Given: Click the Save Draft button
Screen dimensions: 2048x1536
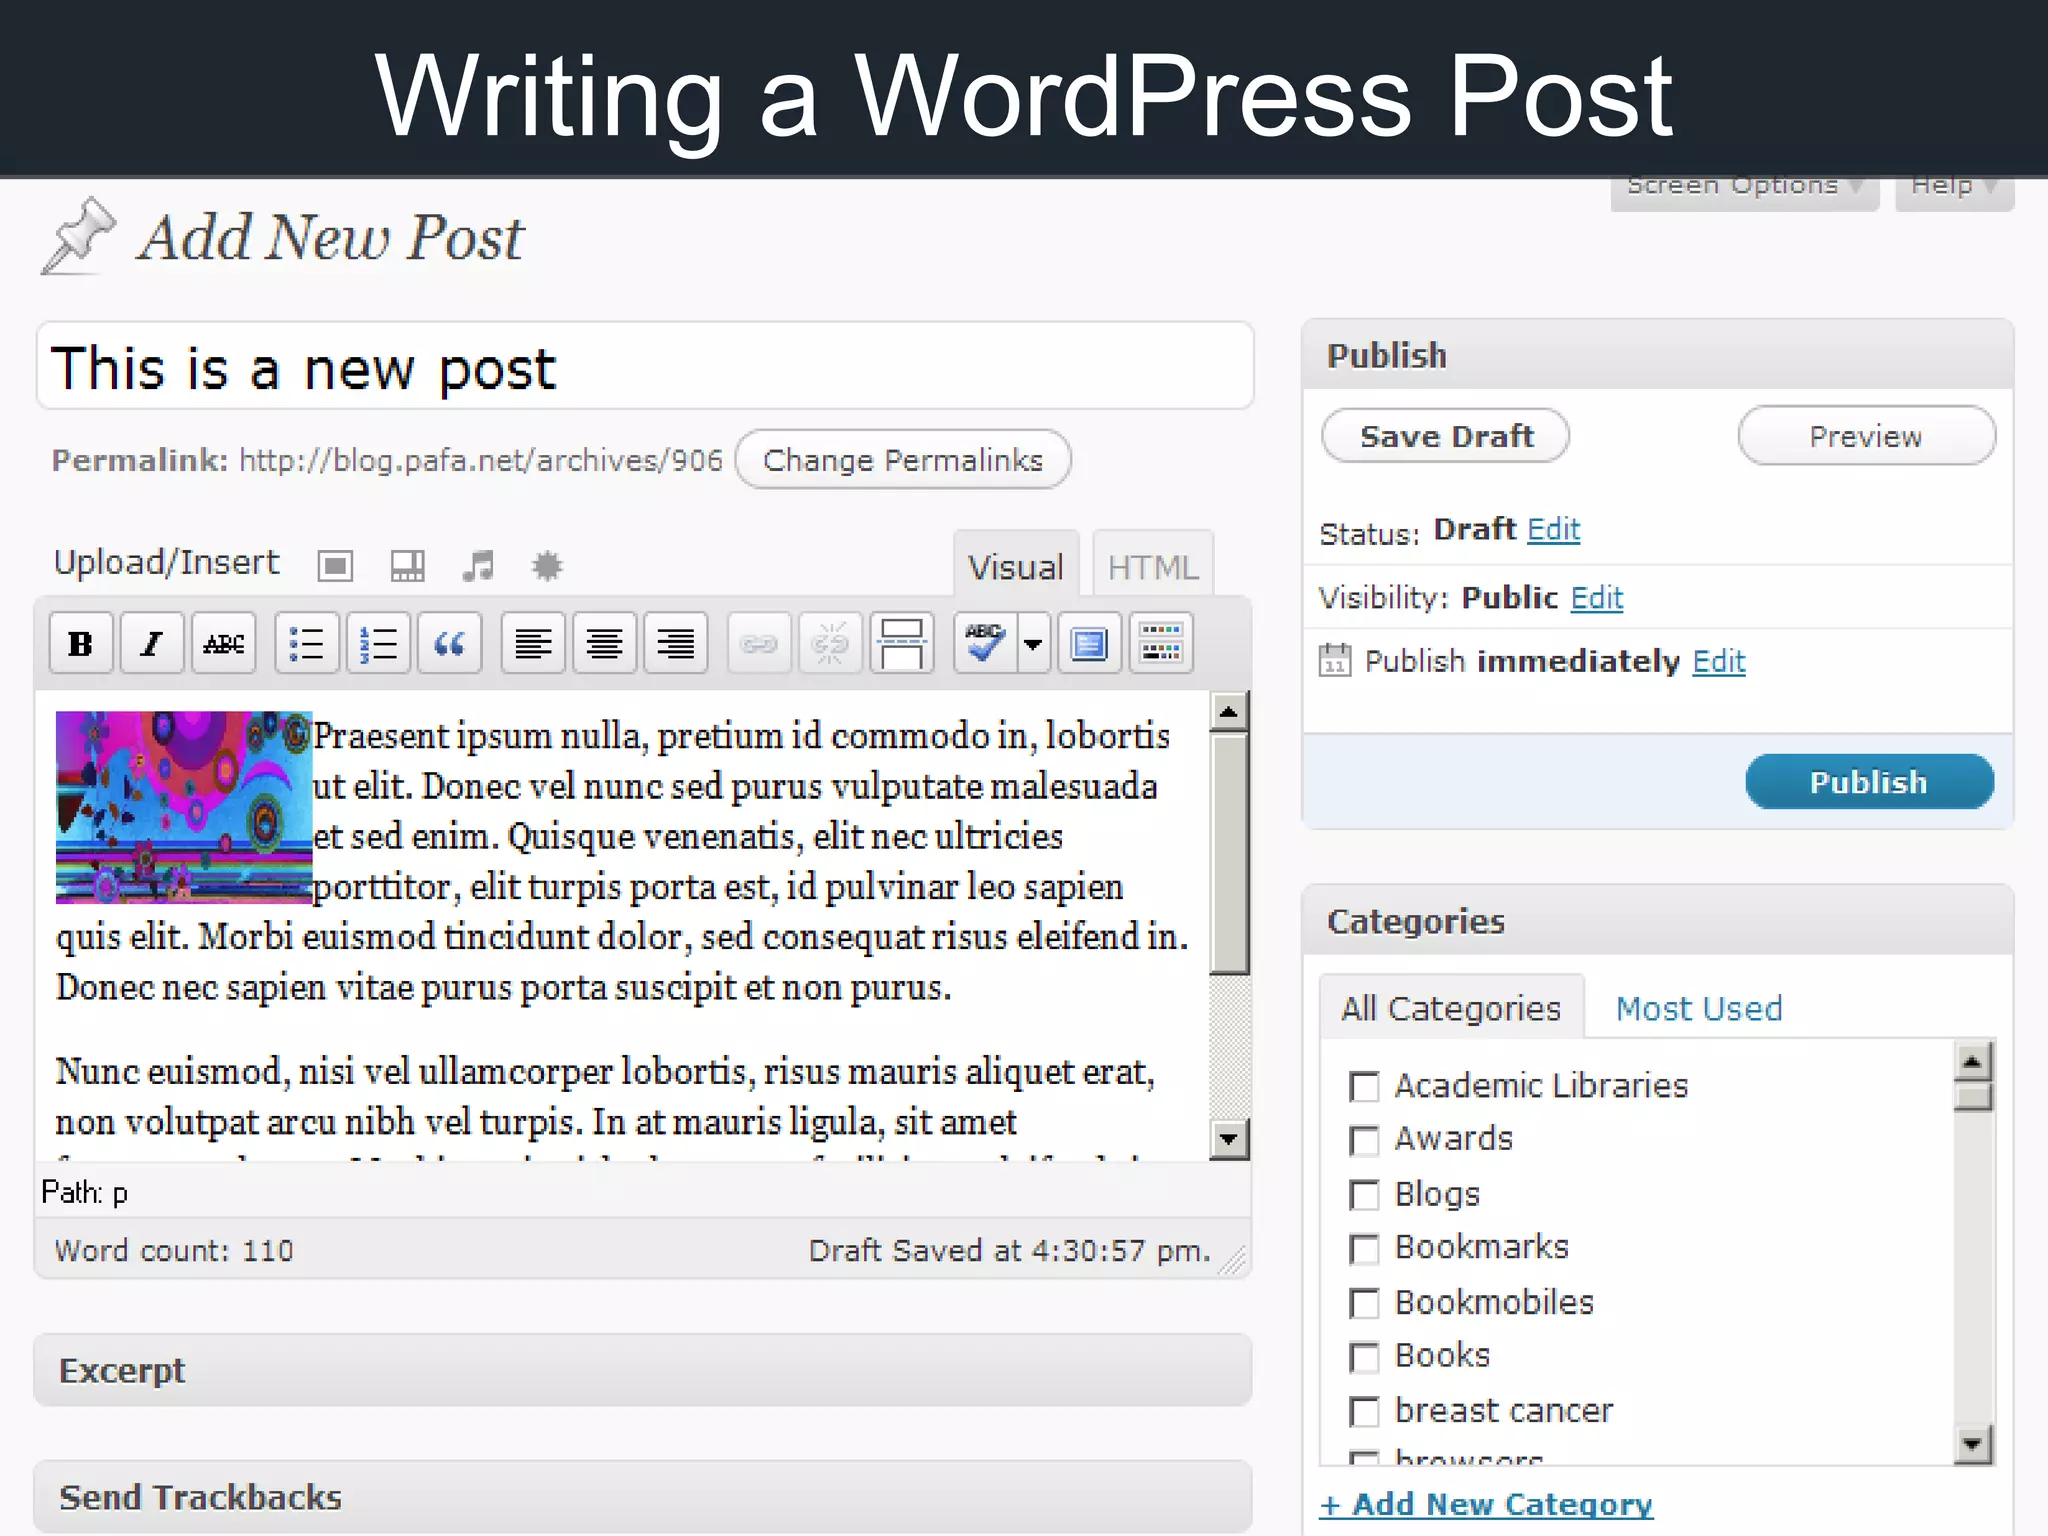Looking at the screenshot, I should (x=1446, y=436).
